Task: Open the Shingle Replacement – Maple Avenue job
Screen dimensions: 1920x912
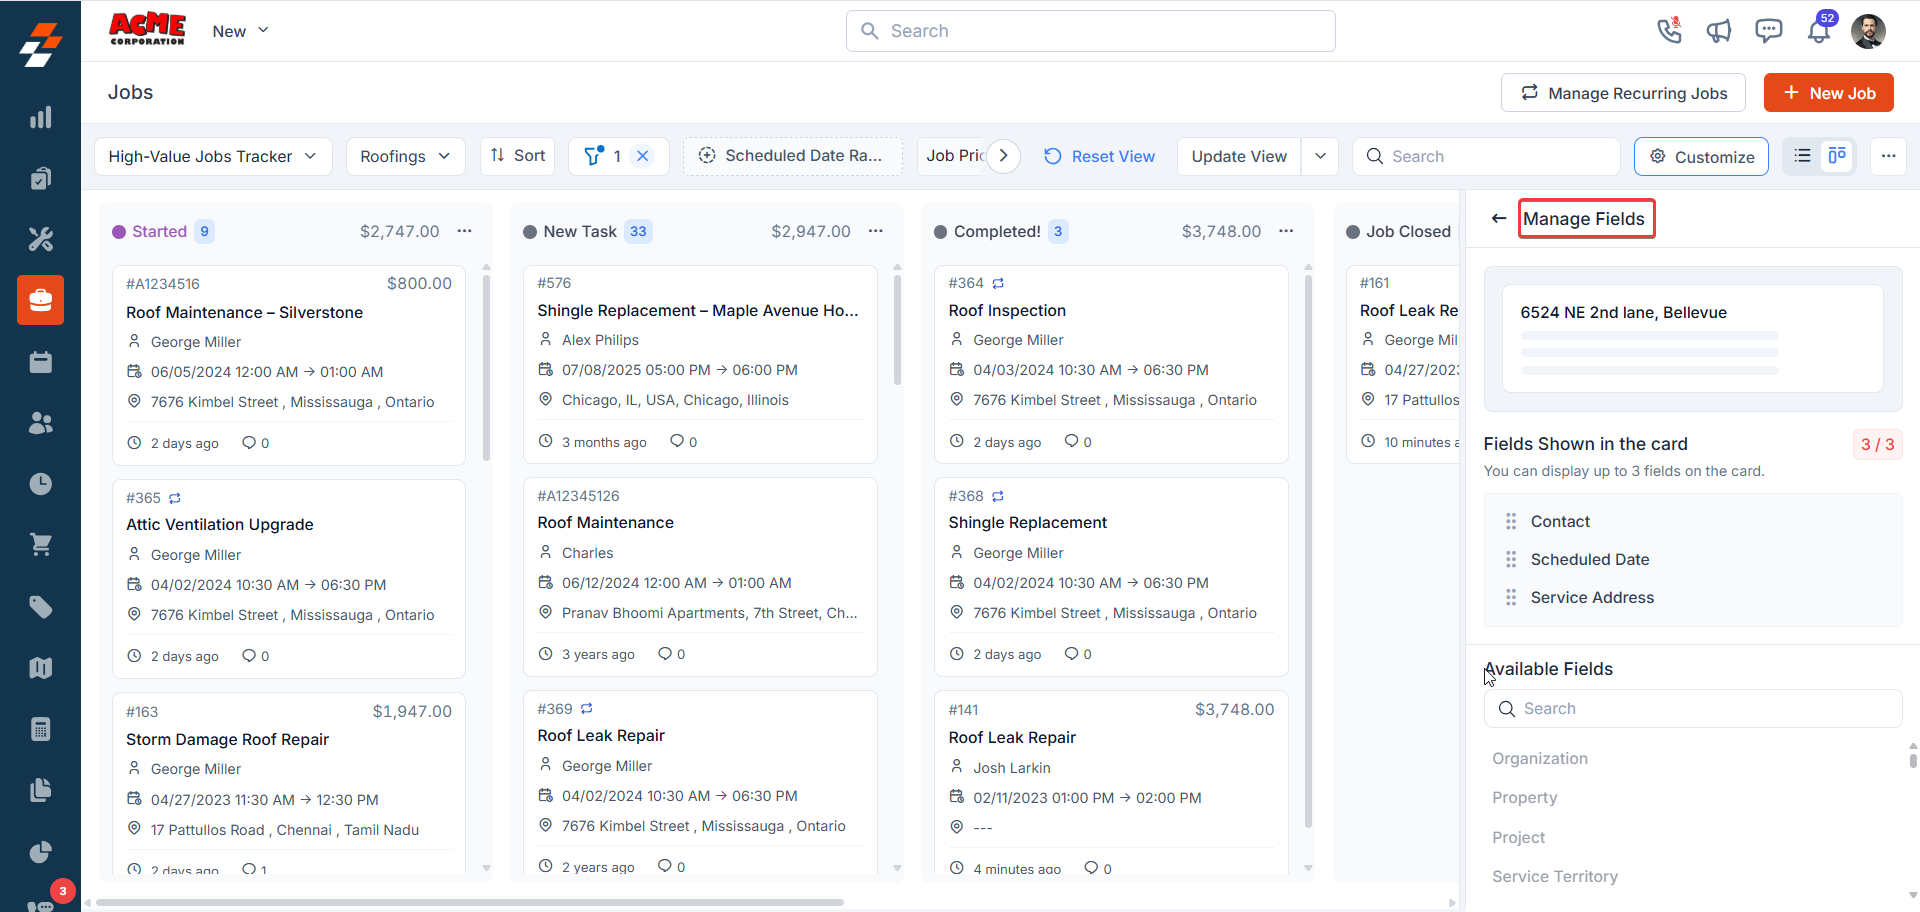Action: point(700,364)
